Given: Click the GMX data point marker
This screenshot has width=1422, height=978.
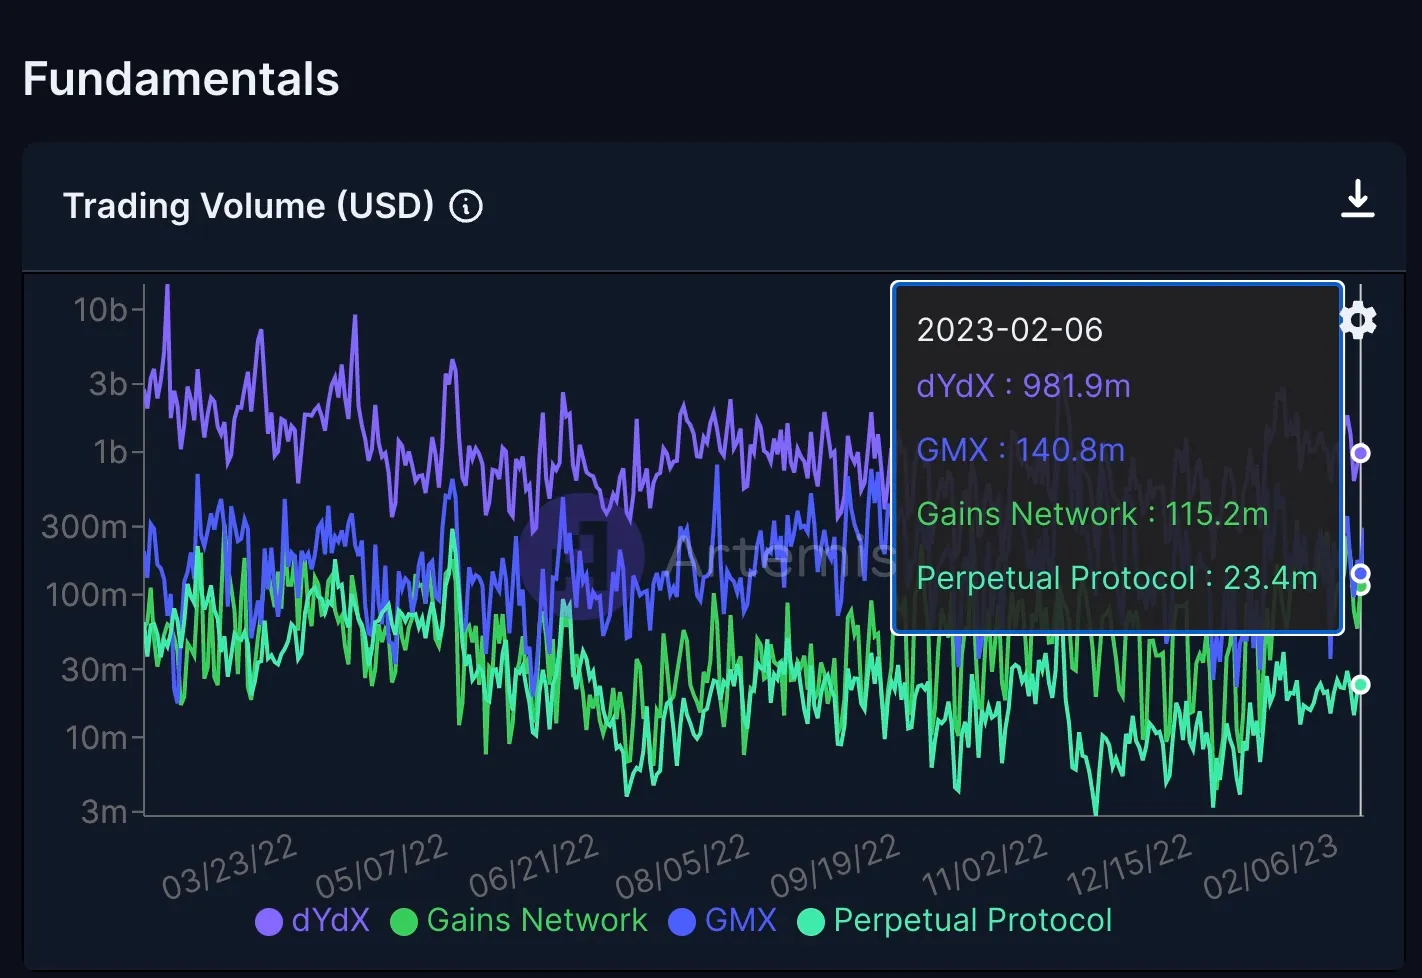Looking at the screenshot, I should tap(1360, 573).
